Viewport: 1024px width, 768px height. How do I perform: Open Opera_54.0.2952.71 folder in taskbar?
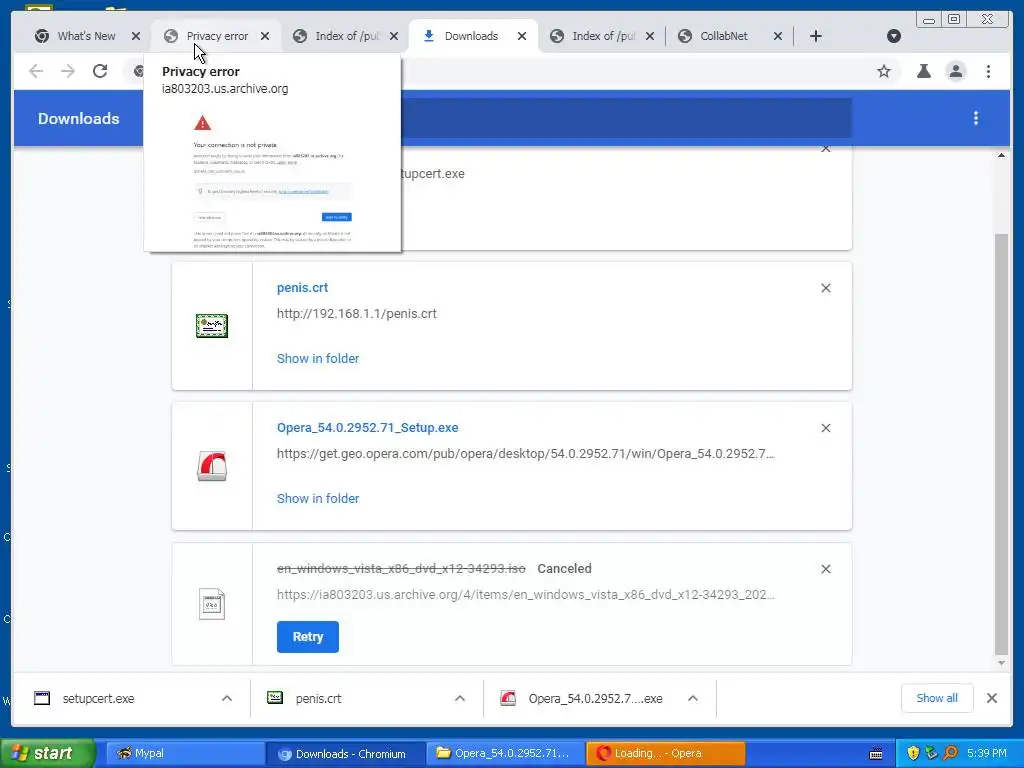505,753
